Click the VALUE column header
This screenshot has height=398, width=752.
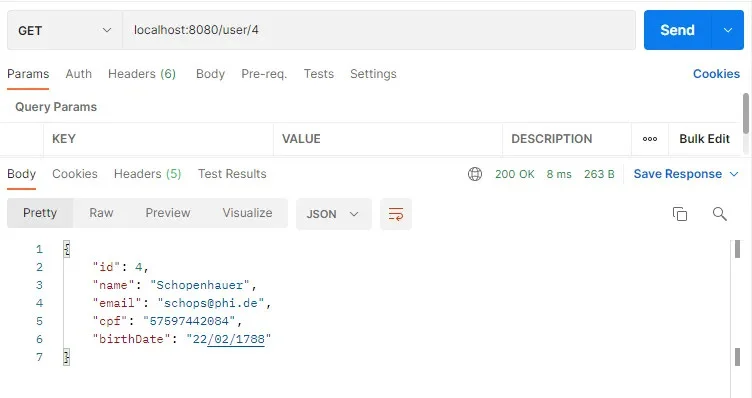(x=301, y=139)
